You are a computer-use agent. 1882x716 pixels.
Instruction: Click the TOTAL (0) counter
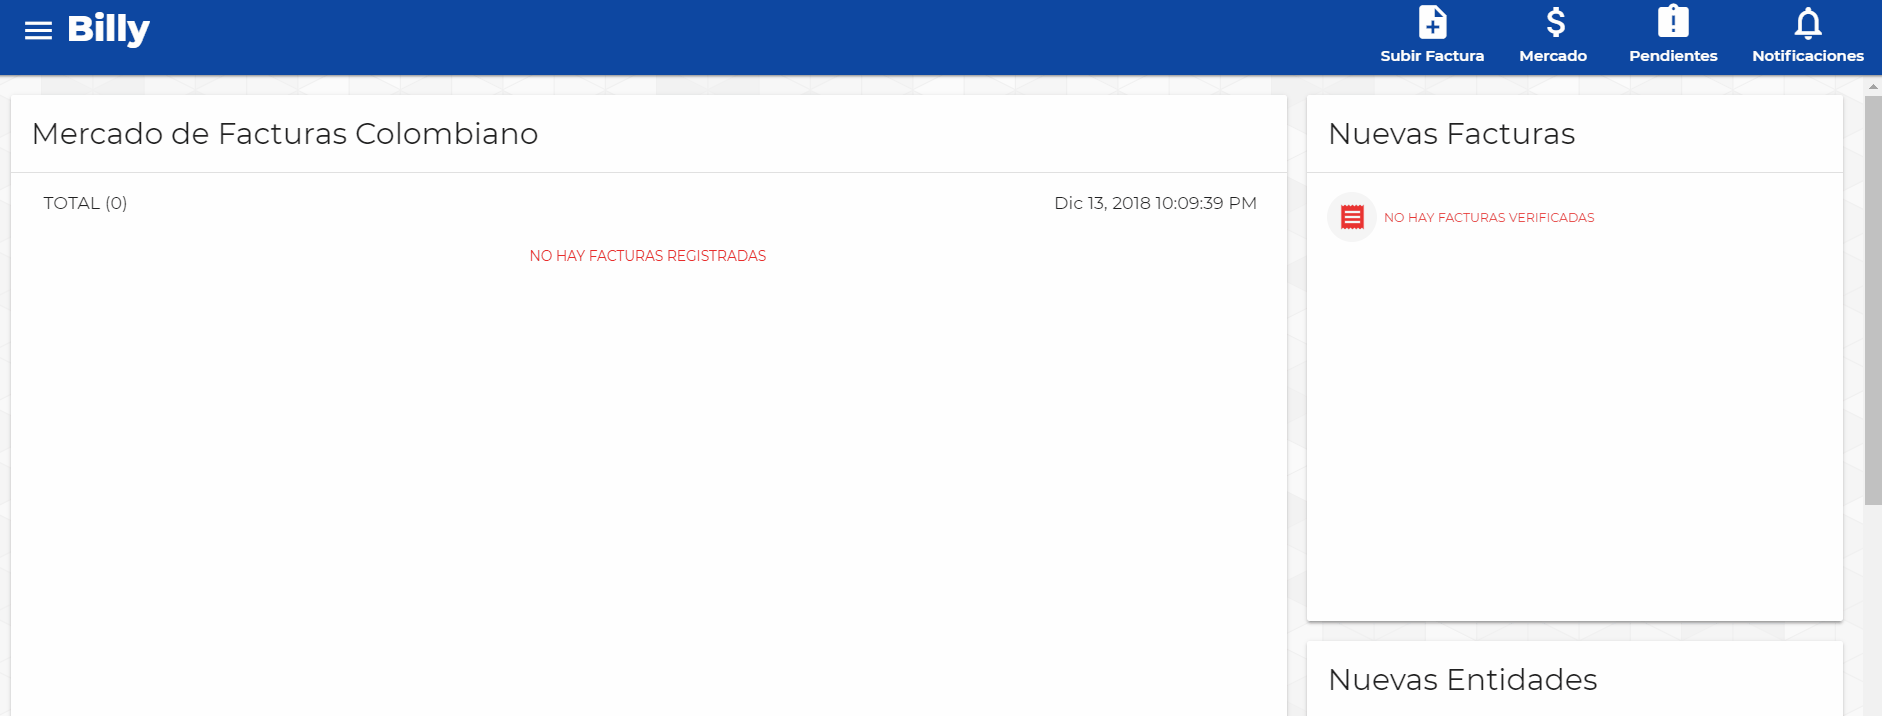point(85,203)
